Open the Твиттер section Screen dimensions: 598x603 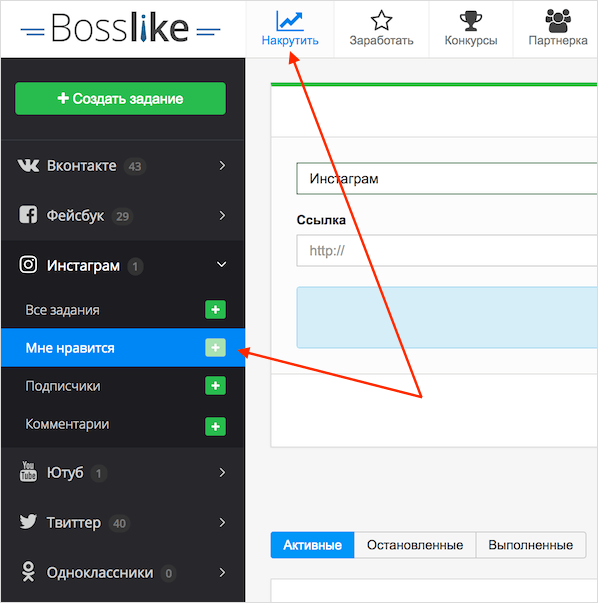(122, 522)
